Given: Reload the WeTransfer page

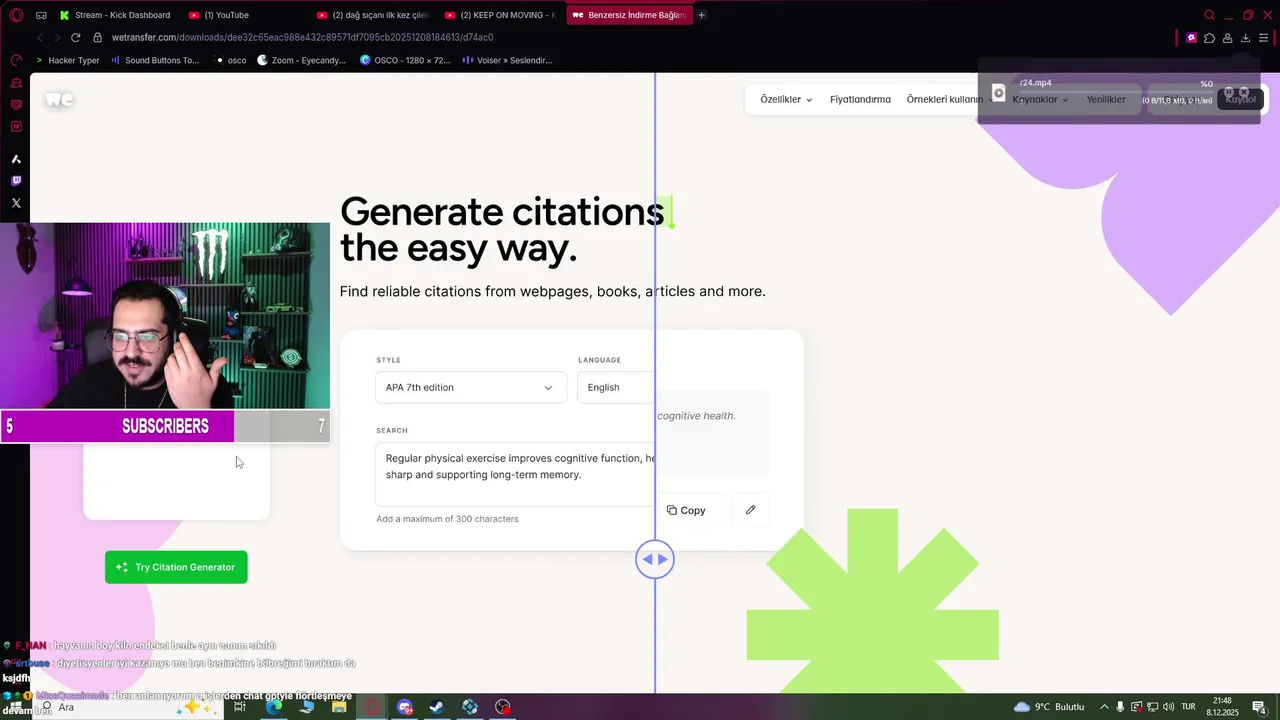Looking at the screenshot, I should point(75,37).
